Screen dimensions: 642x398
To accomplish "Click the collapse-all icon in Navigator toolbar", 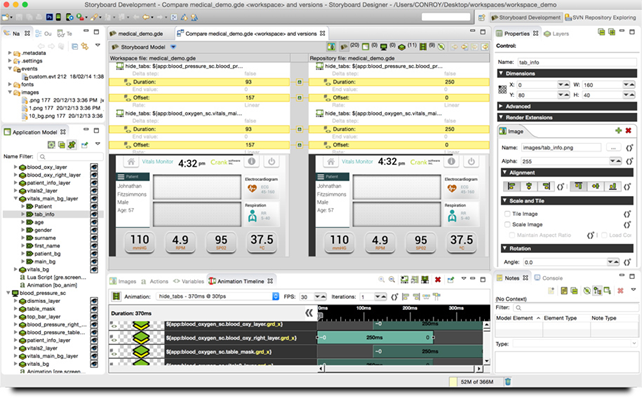I will (x=75, y=46).
